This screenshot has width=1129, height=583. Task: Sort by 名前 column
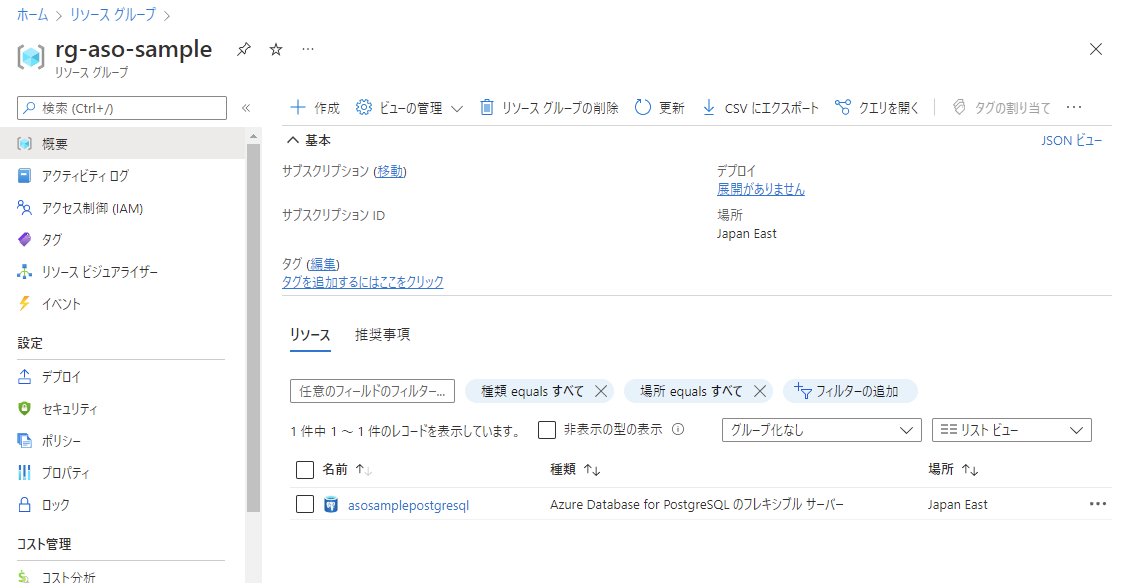coord(347,470)
